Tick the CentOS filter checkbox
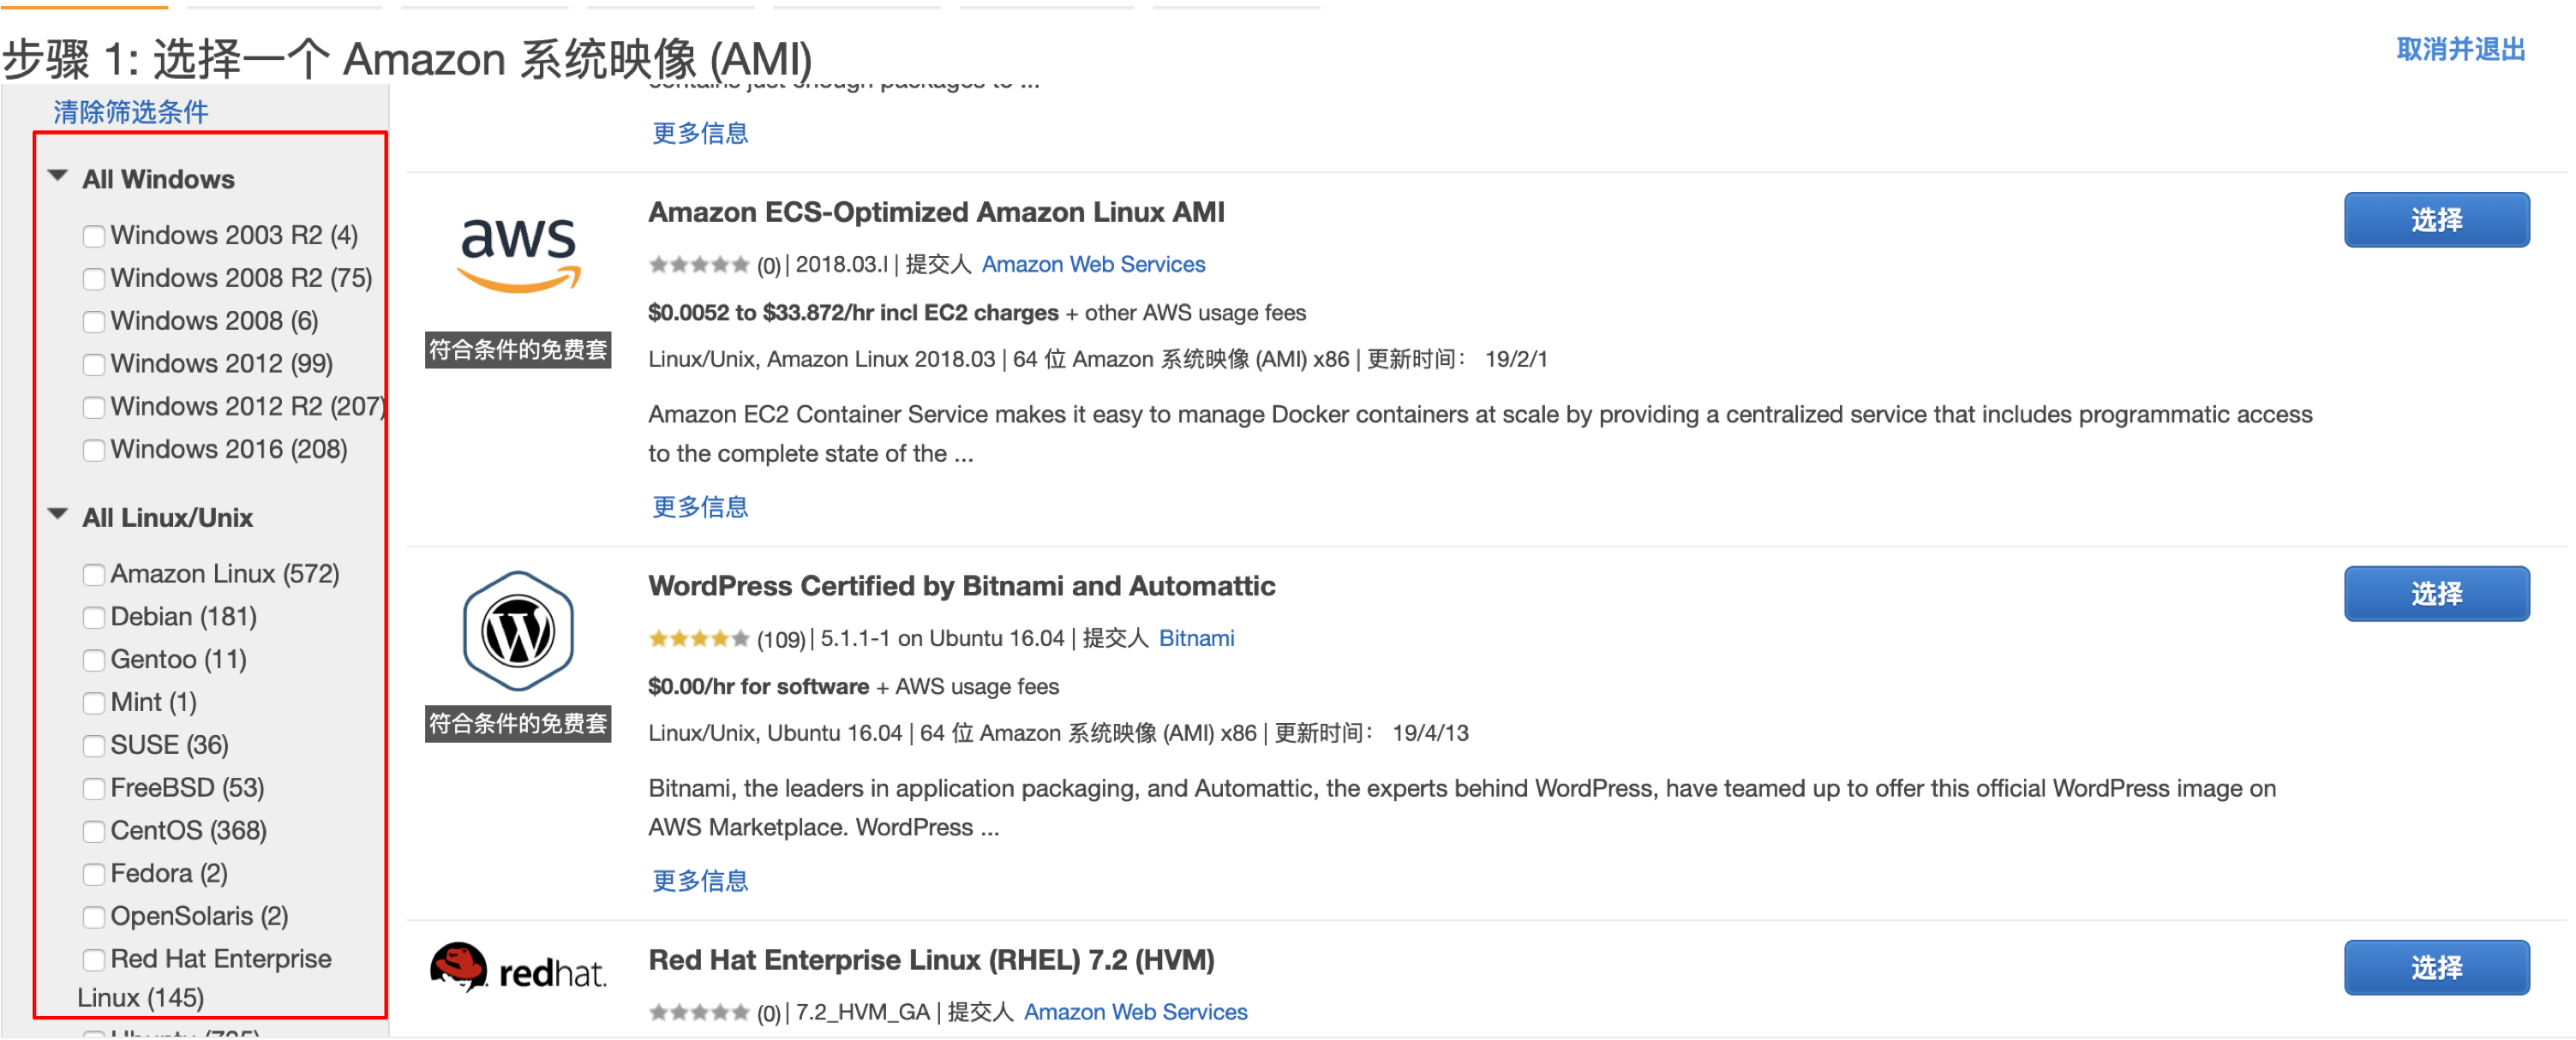The width and height of the screenshot is (2576, 1040). tap(94, 832)
